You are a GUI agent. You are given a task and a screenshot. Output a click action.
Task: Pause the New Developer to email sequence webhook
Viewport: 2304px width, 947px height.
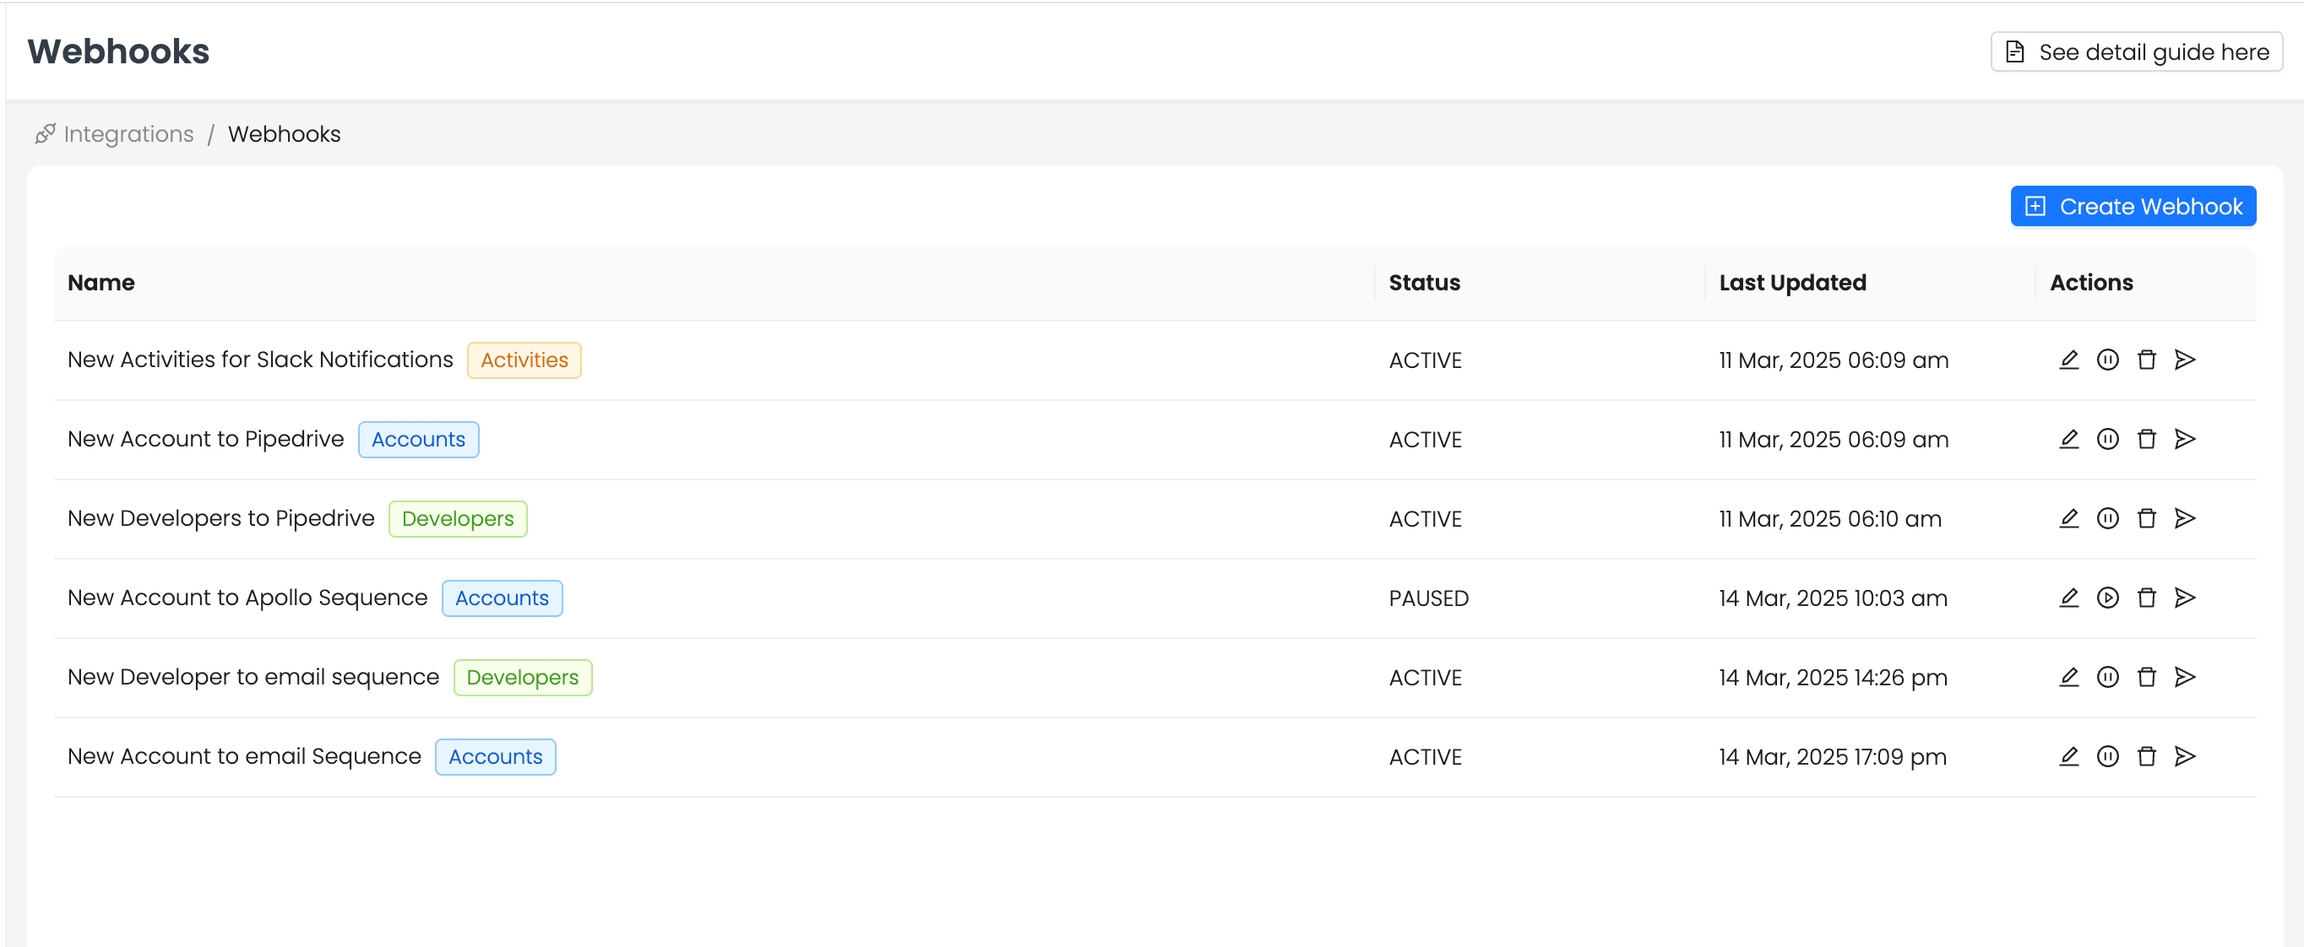[x=2108, y=677]
